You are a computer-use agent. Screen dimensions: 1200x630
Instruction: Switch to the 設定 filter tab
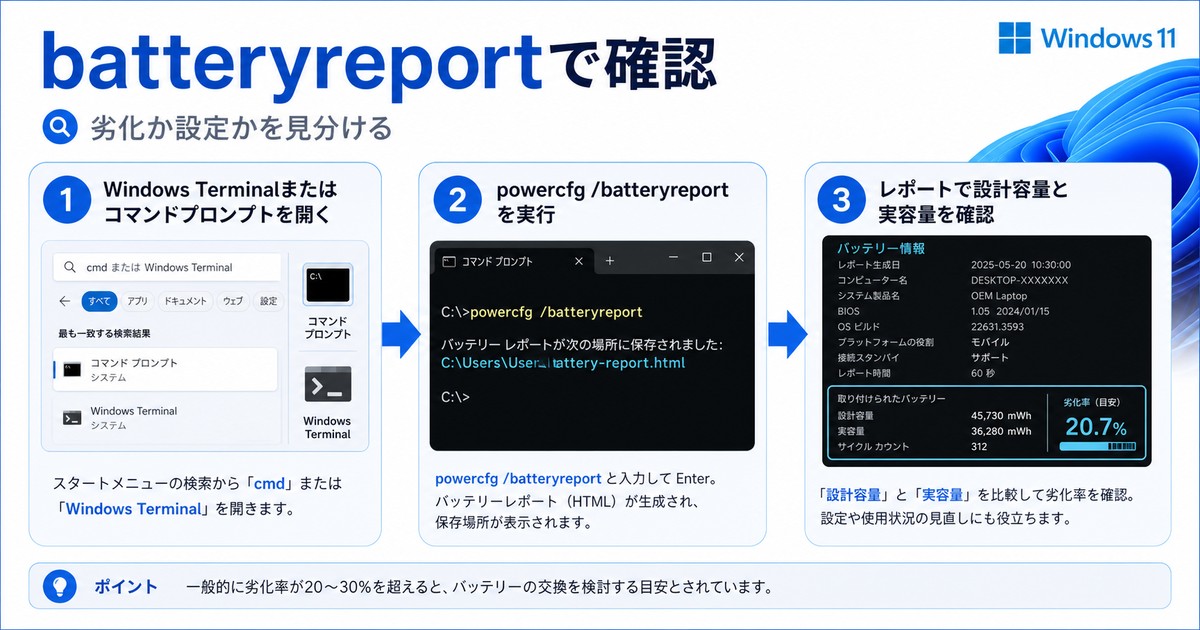[268, 301]
